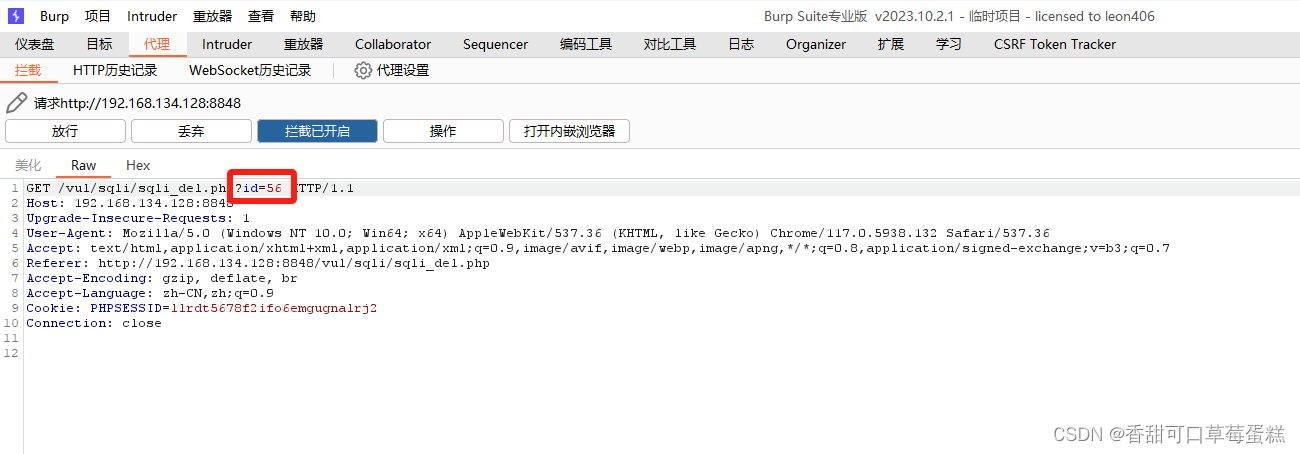Open the HTTP历史记录 sub-tab
The height and width of the screenshot is (454, 1300).
[115, 70]
